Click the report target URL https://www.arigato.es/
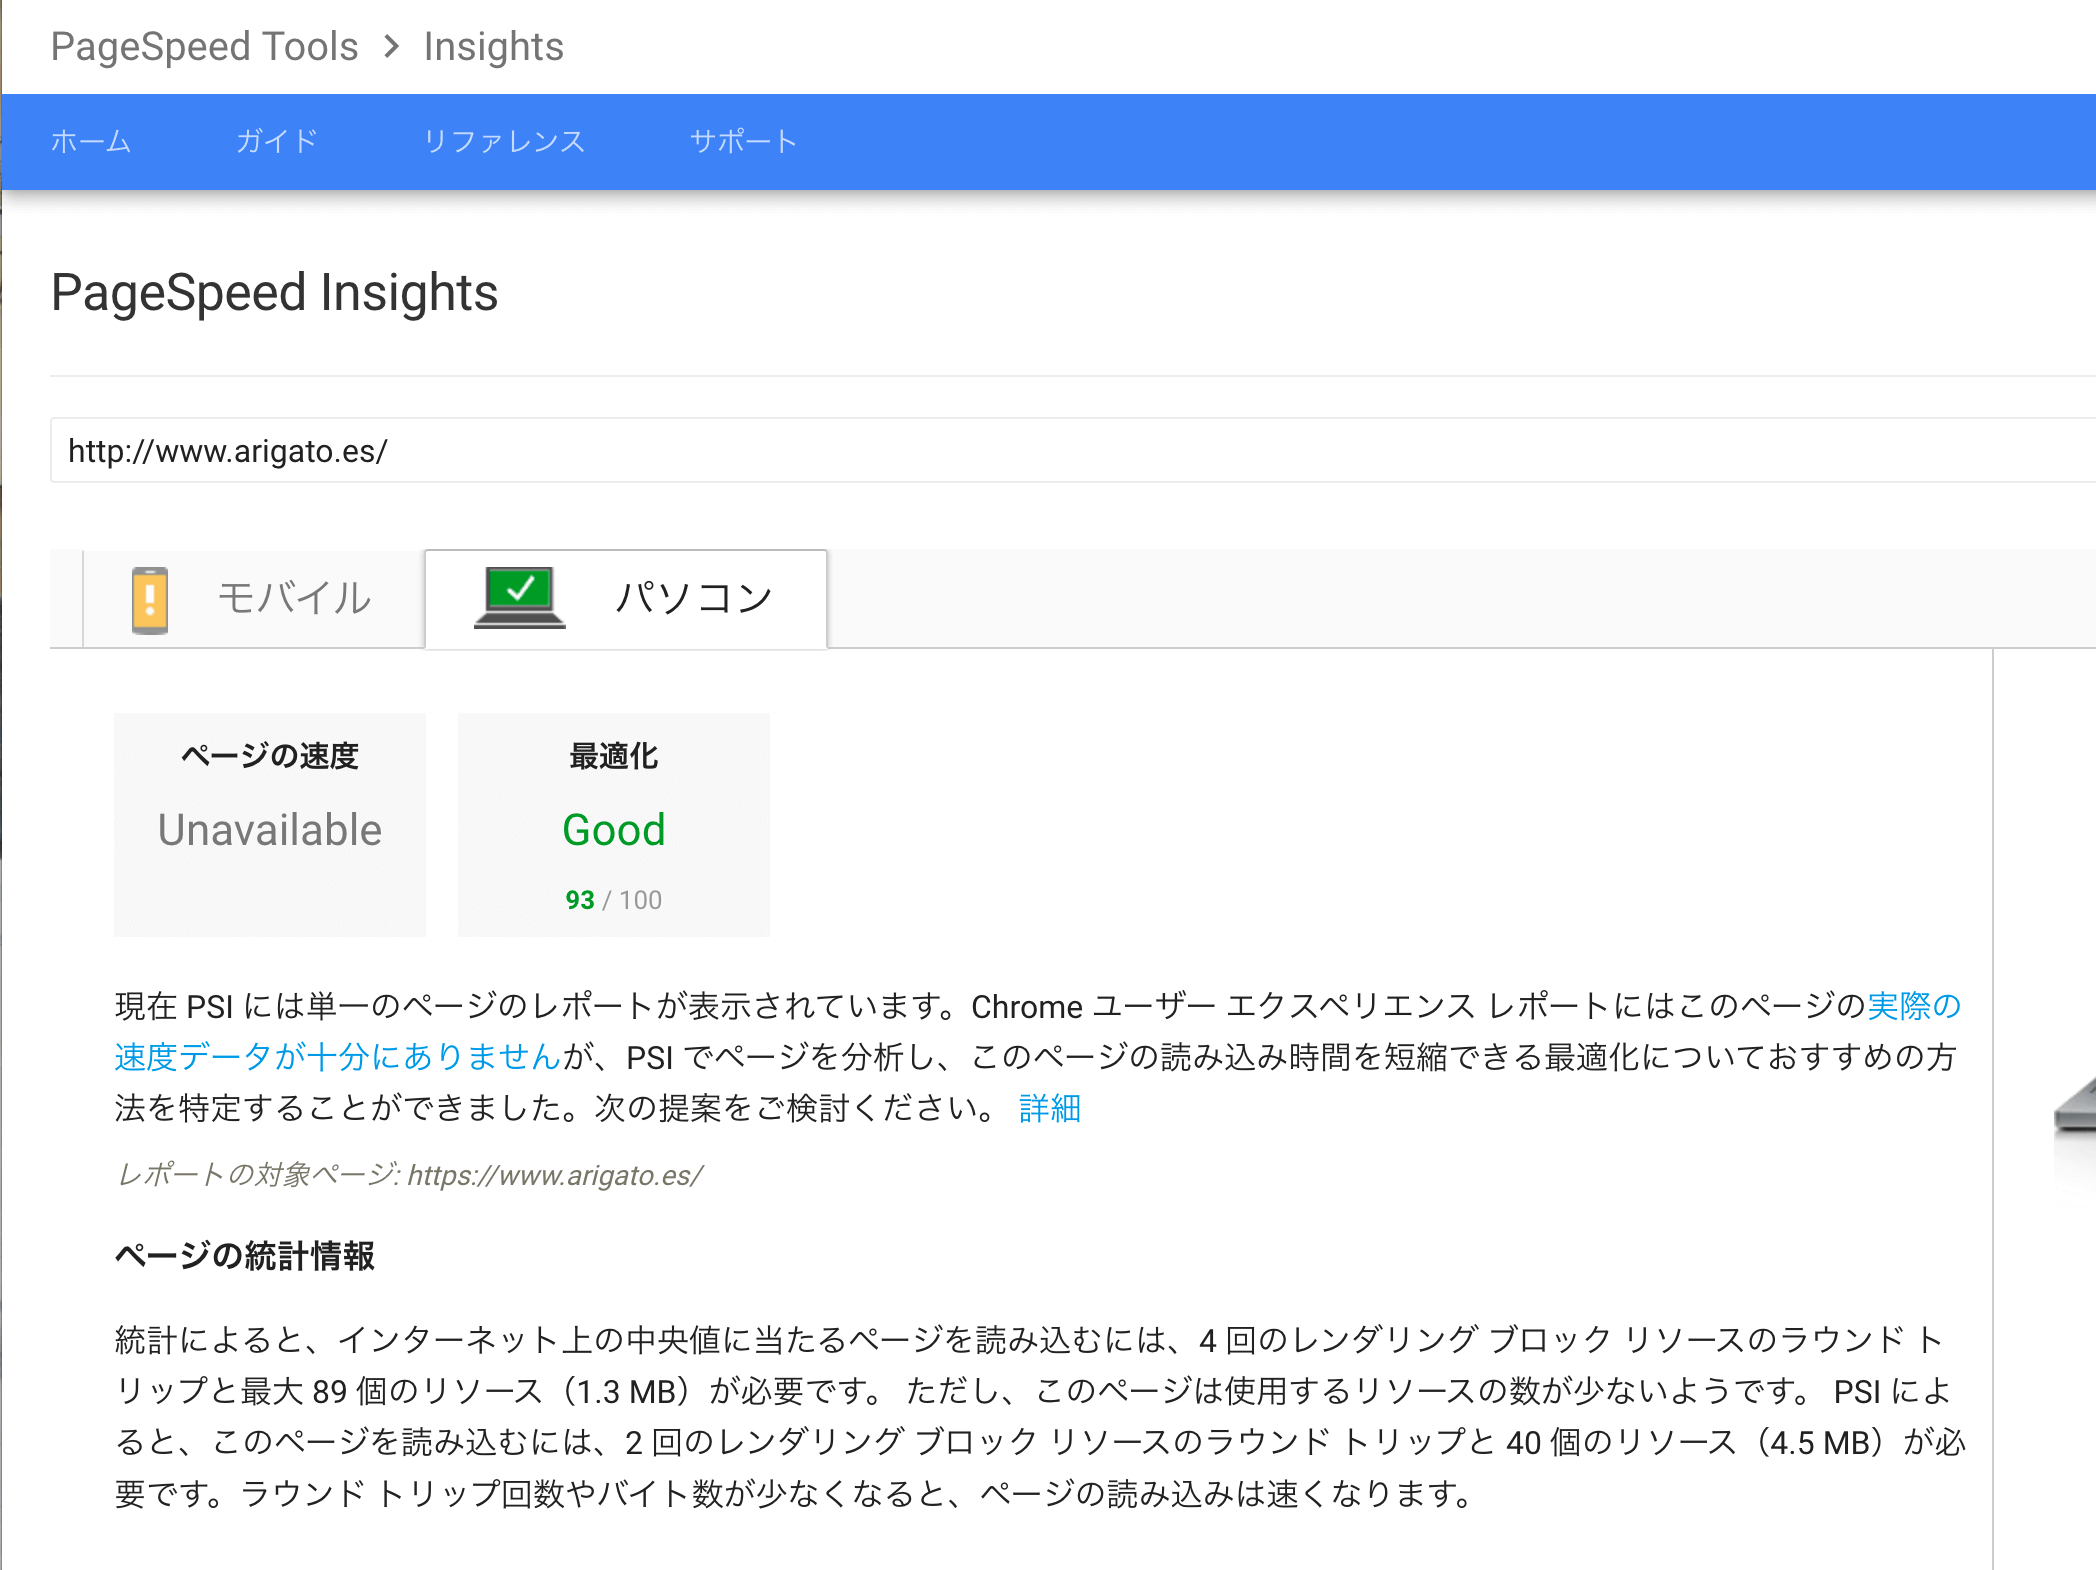The height and width of the screenshot is (1570, 2096). pyautogui.click(x=555, y=1175)
